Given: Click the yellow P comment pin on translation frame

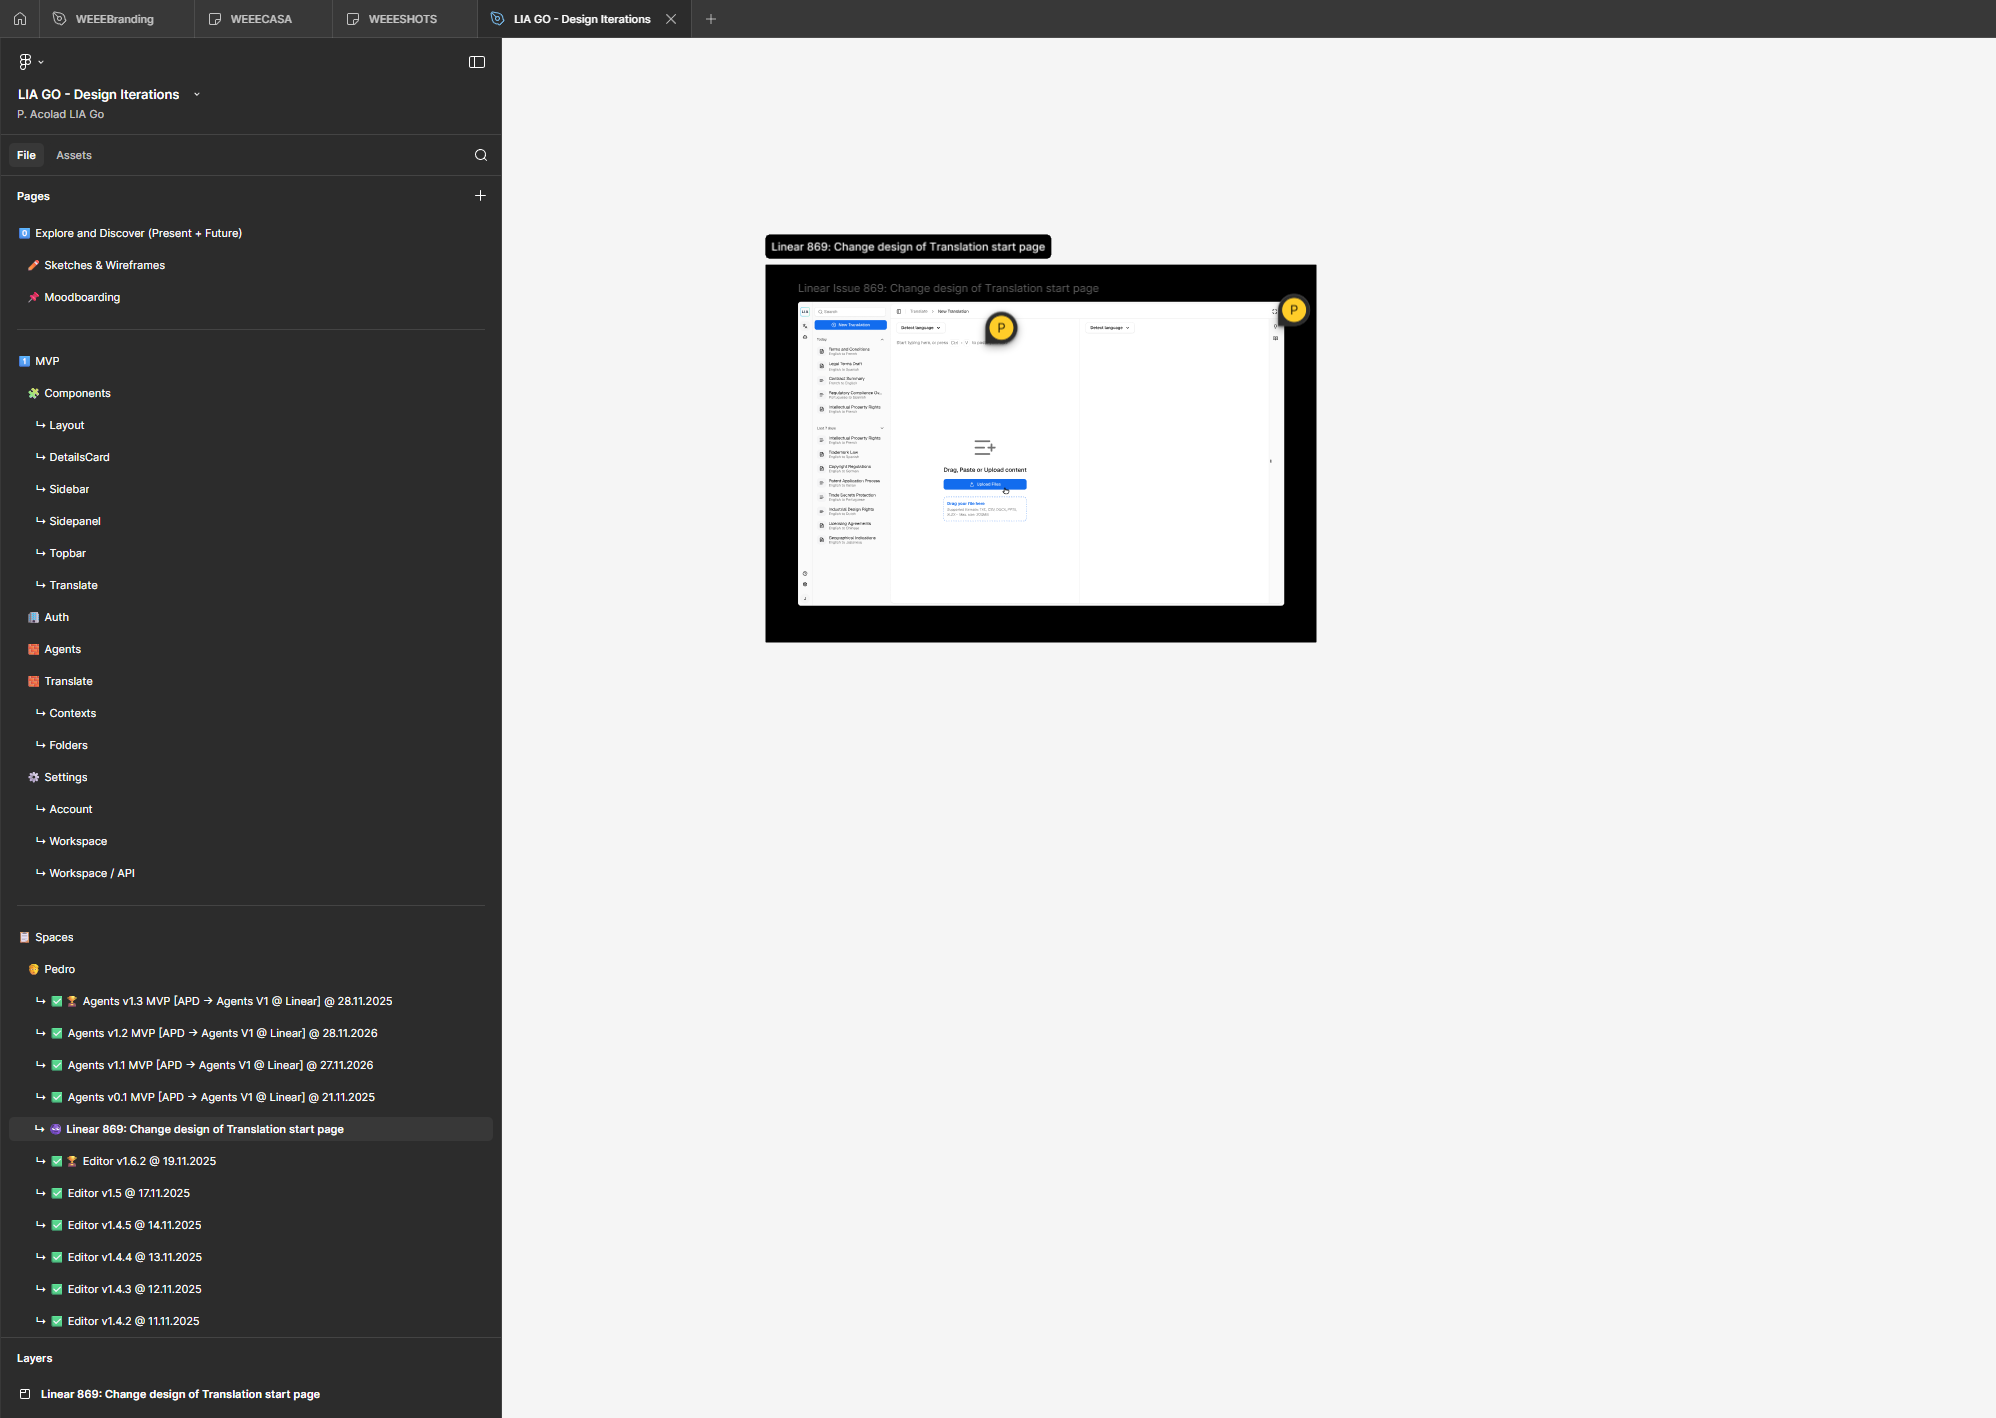Looking at the screenshot, I should [1001, 328].
